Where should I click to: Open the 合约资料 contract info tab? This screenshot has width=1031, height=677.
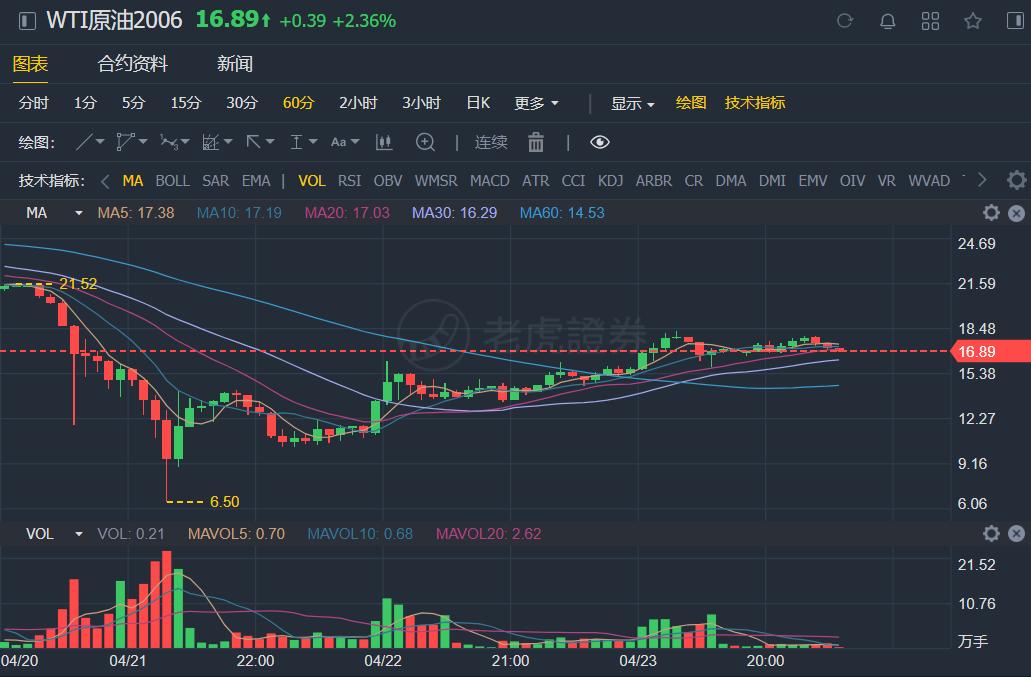133,62
